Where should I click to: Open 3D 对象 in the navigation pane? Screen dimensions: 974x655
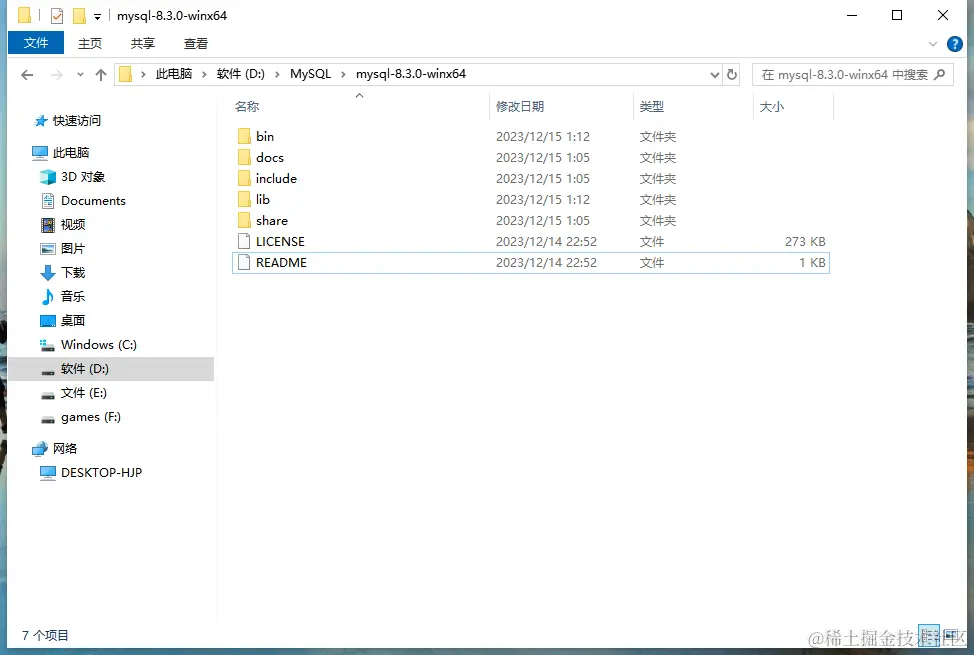coord(83,177)
